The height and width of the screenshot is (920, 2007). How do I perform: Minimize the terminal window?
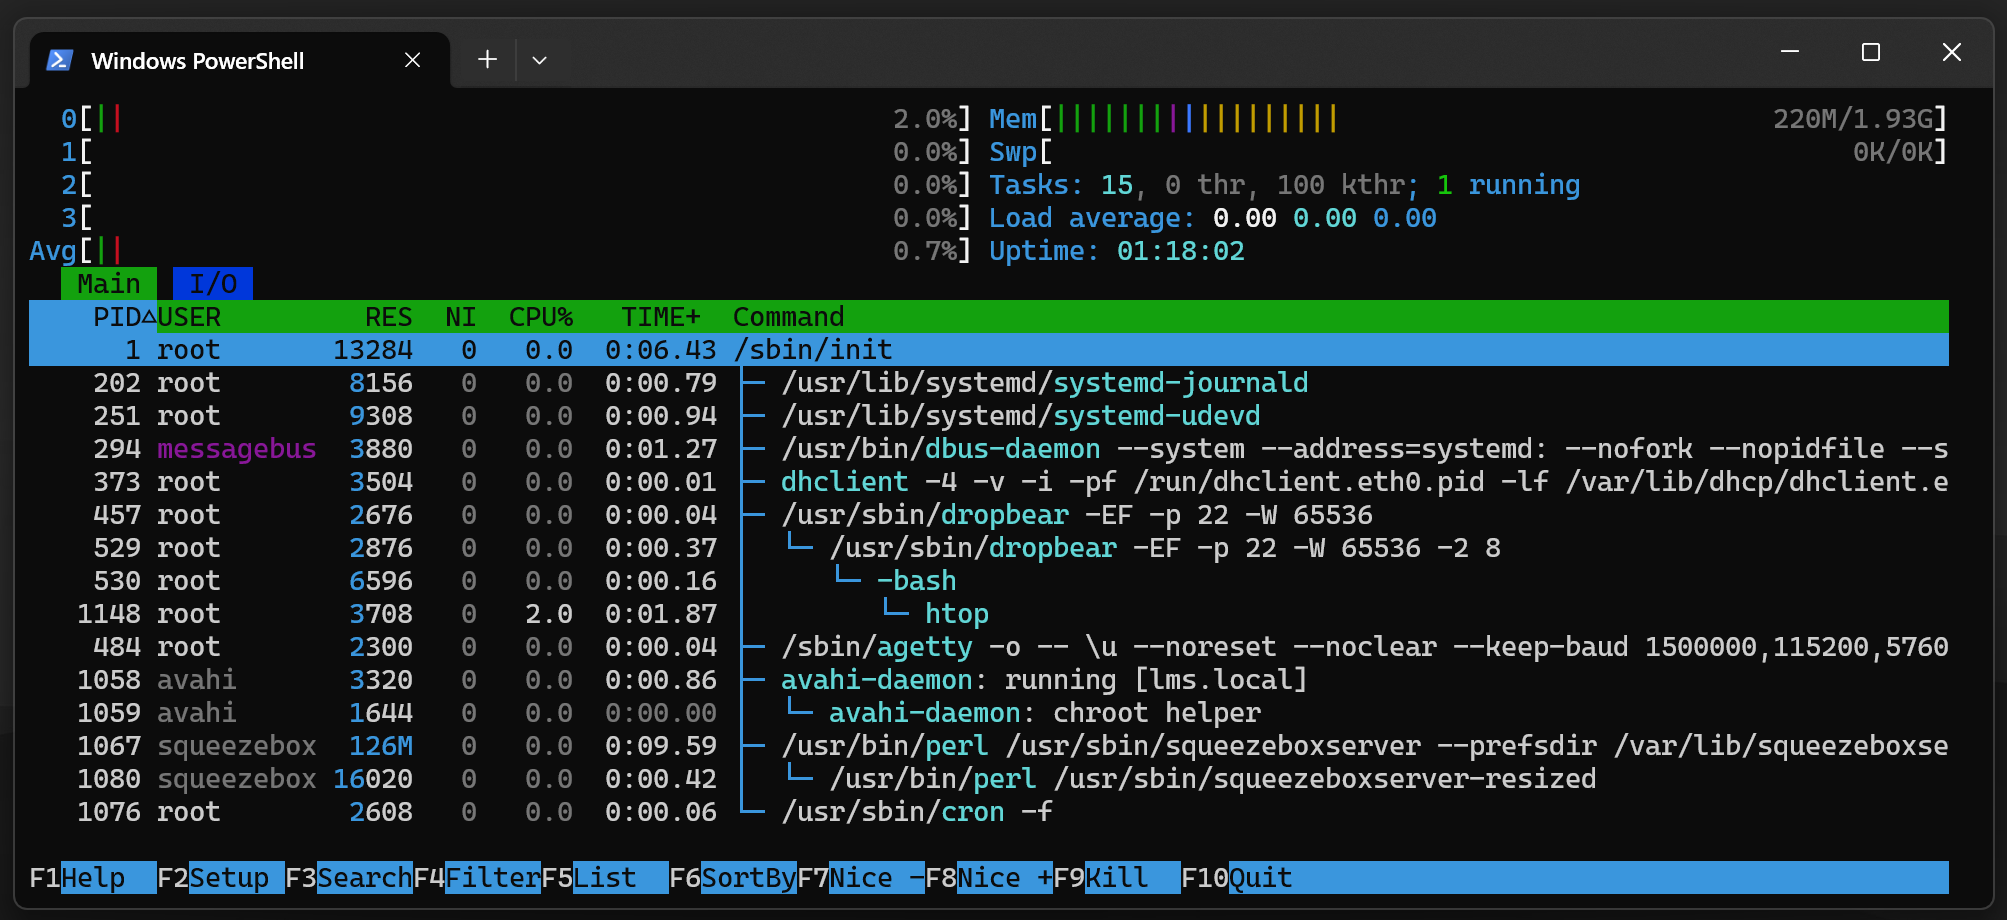[1790, 52]
